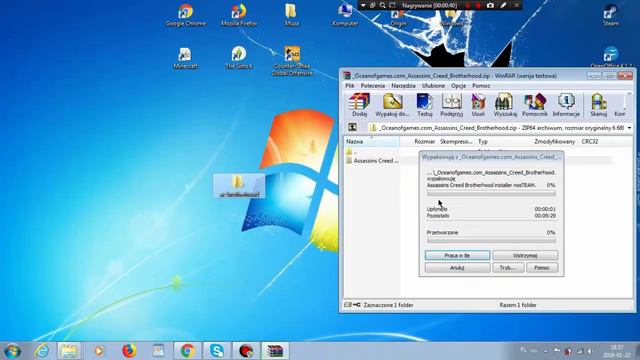Click the Komputer desktop icon
640x360 pixels.
tap(345, 16)
